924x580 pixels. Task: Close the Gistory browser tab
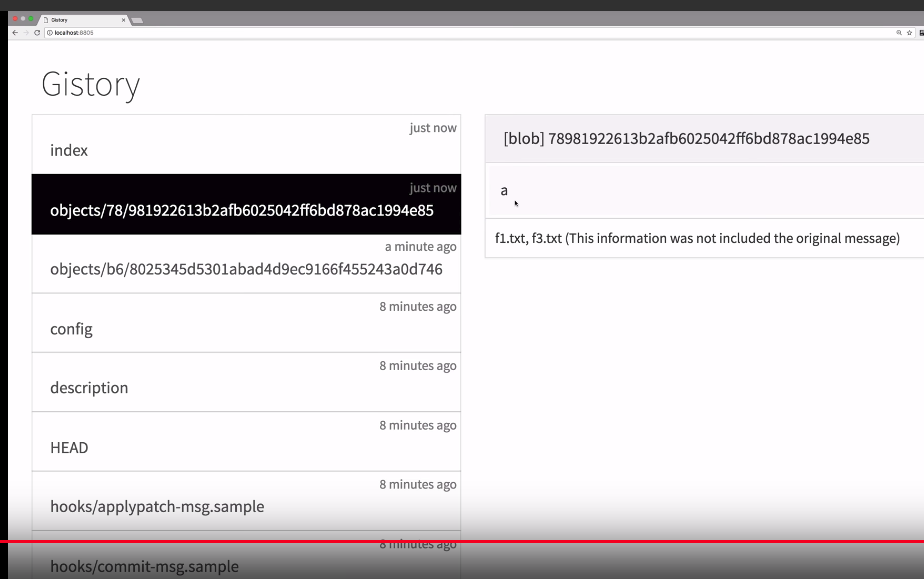coord(123,20)
